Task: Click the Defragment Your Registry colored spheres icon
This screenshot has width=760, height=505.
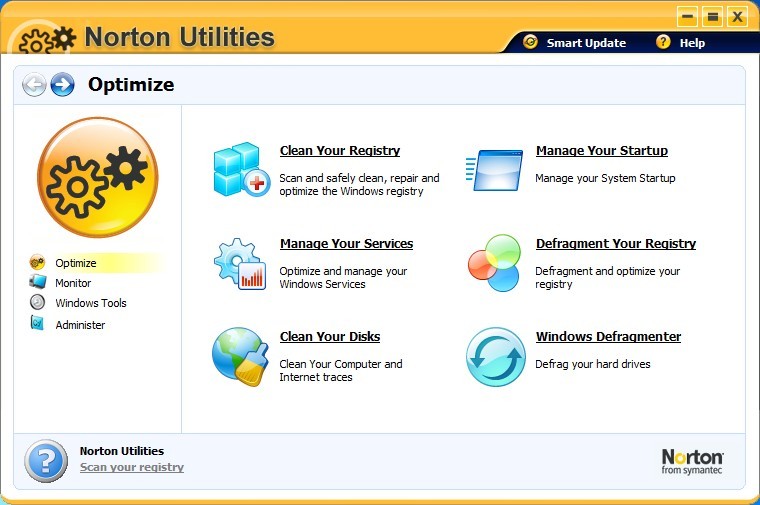Action: coord(495,263)
